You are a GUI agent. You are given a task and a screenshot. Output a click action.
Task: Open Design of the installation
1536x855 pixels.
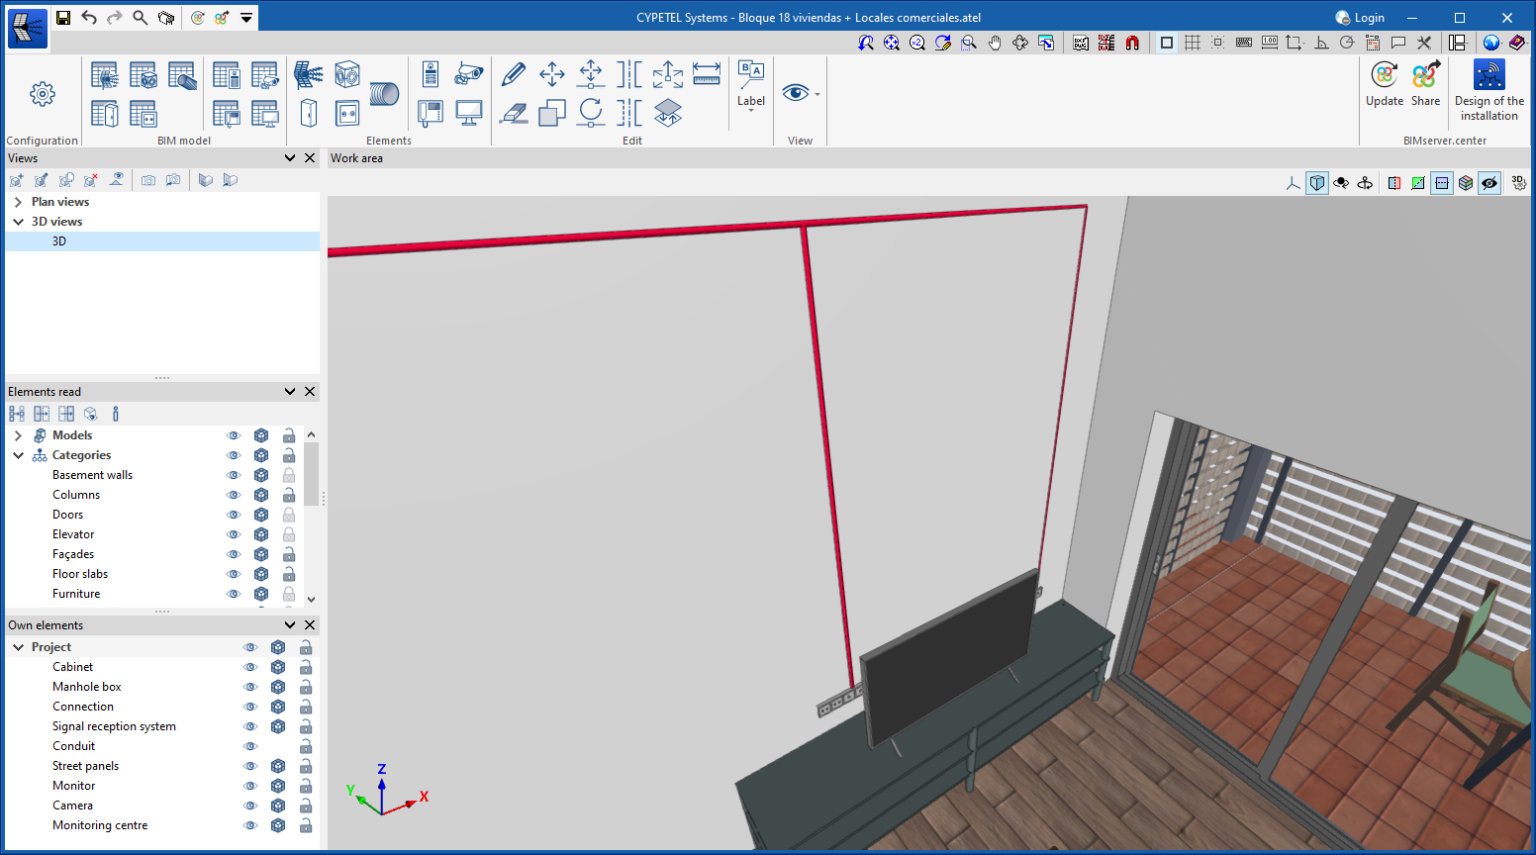click(1489, 90)
